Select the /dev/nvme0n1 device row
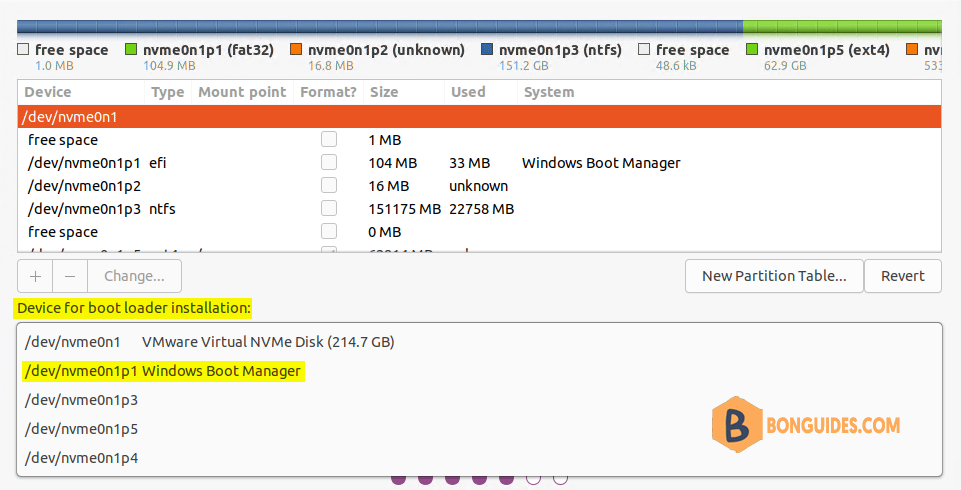 pos(479,116)
